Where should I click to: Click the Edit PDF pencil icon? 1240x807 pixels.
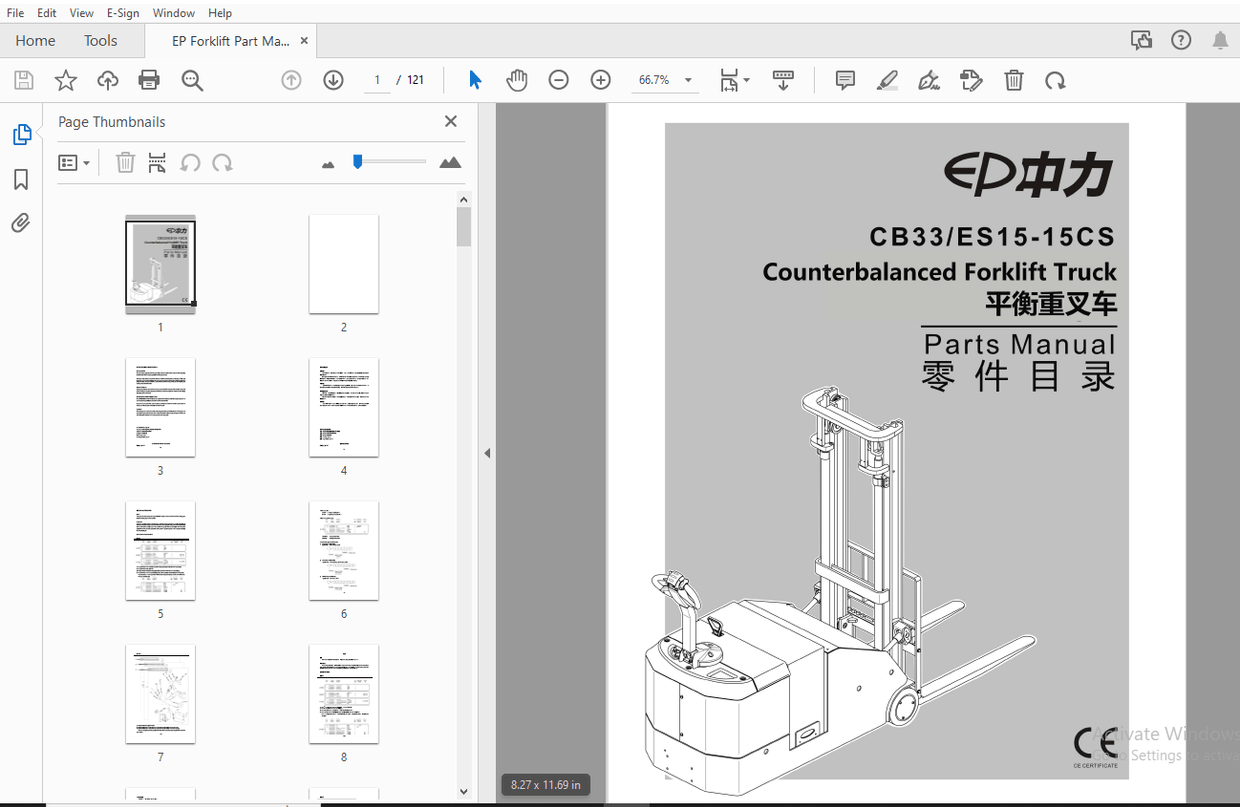[x=971, y=80]
